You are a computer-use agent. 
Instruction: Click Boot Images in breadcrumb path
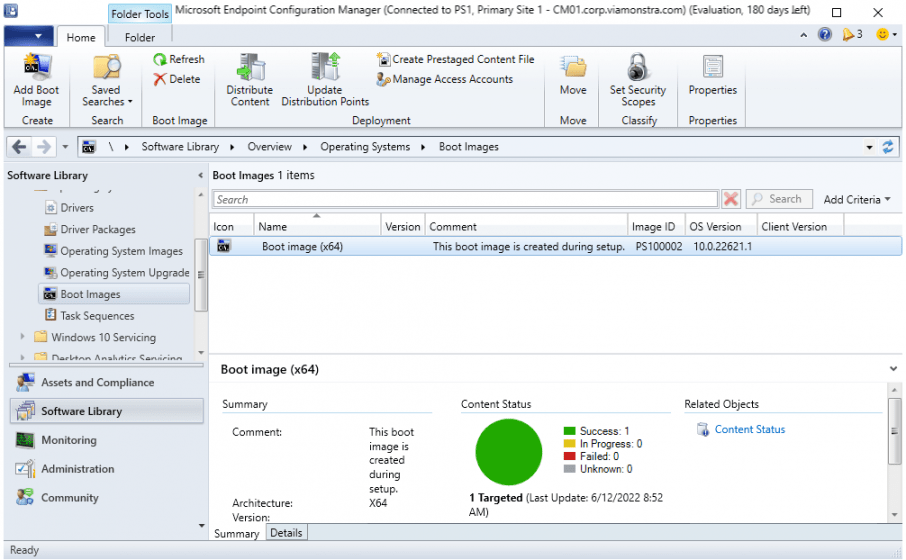tap(469, 147)
